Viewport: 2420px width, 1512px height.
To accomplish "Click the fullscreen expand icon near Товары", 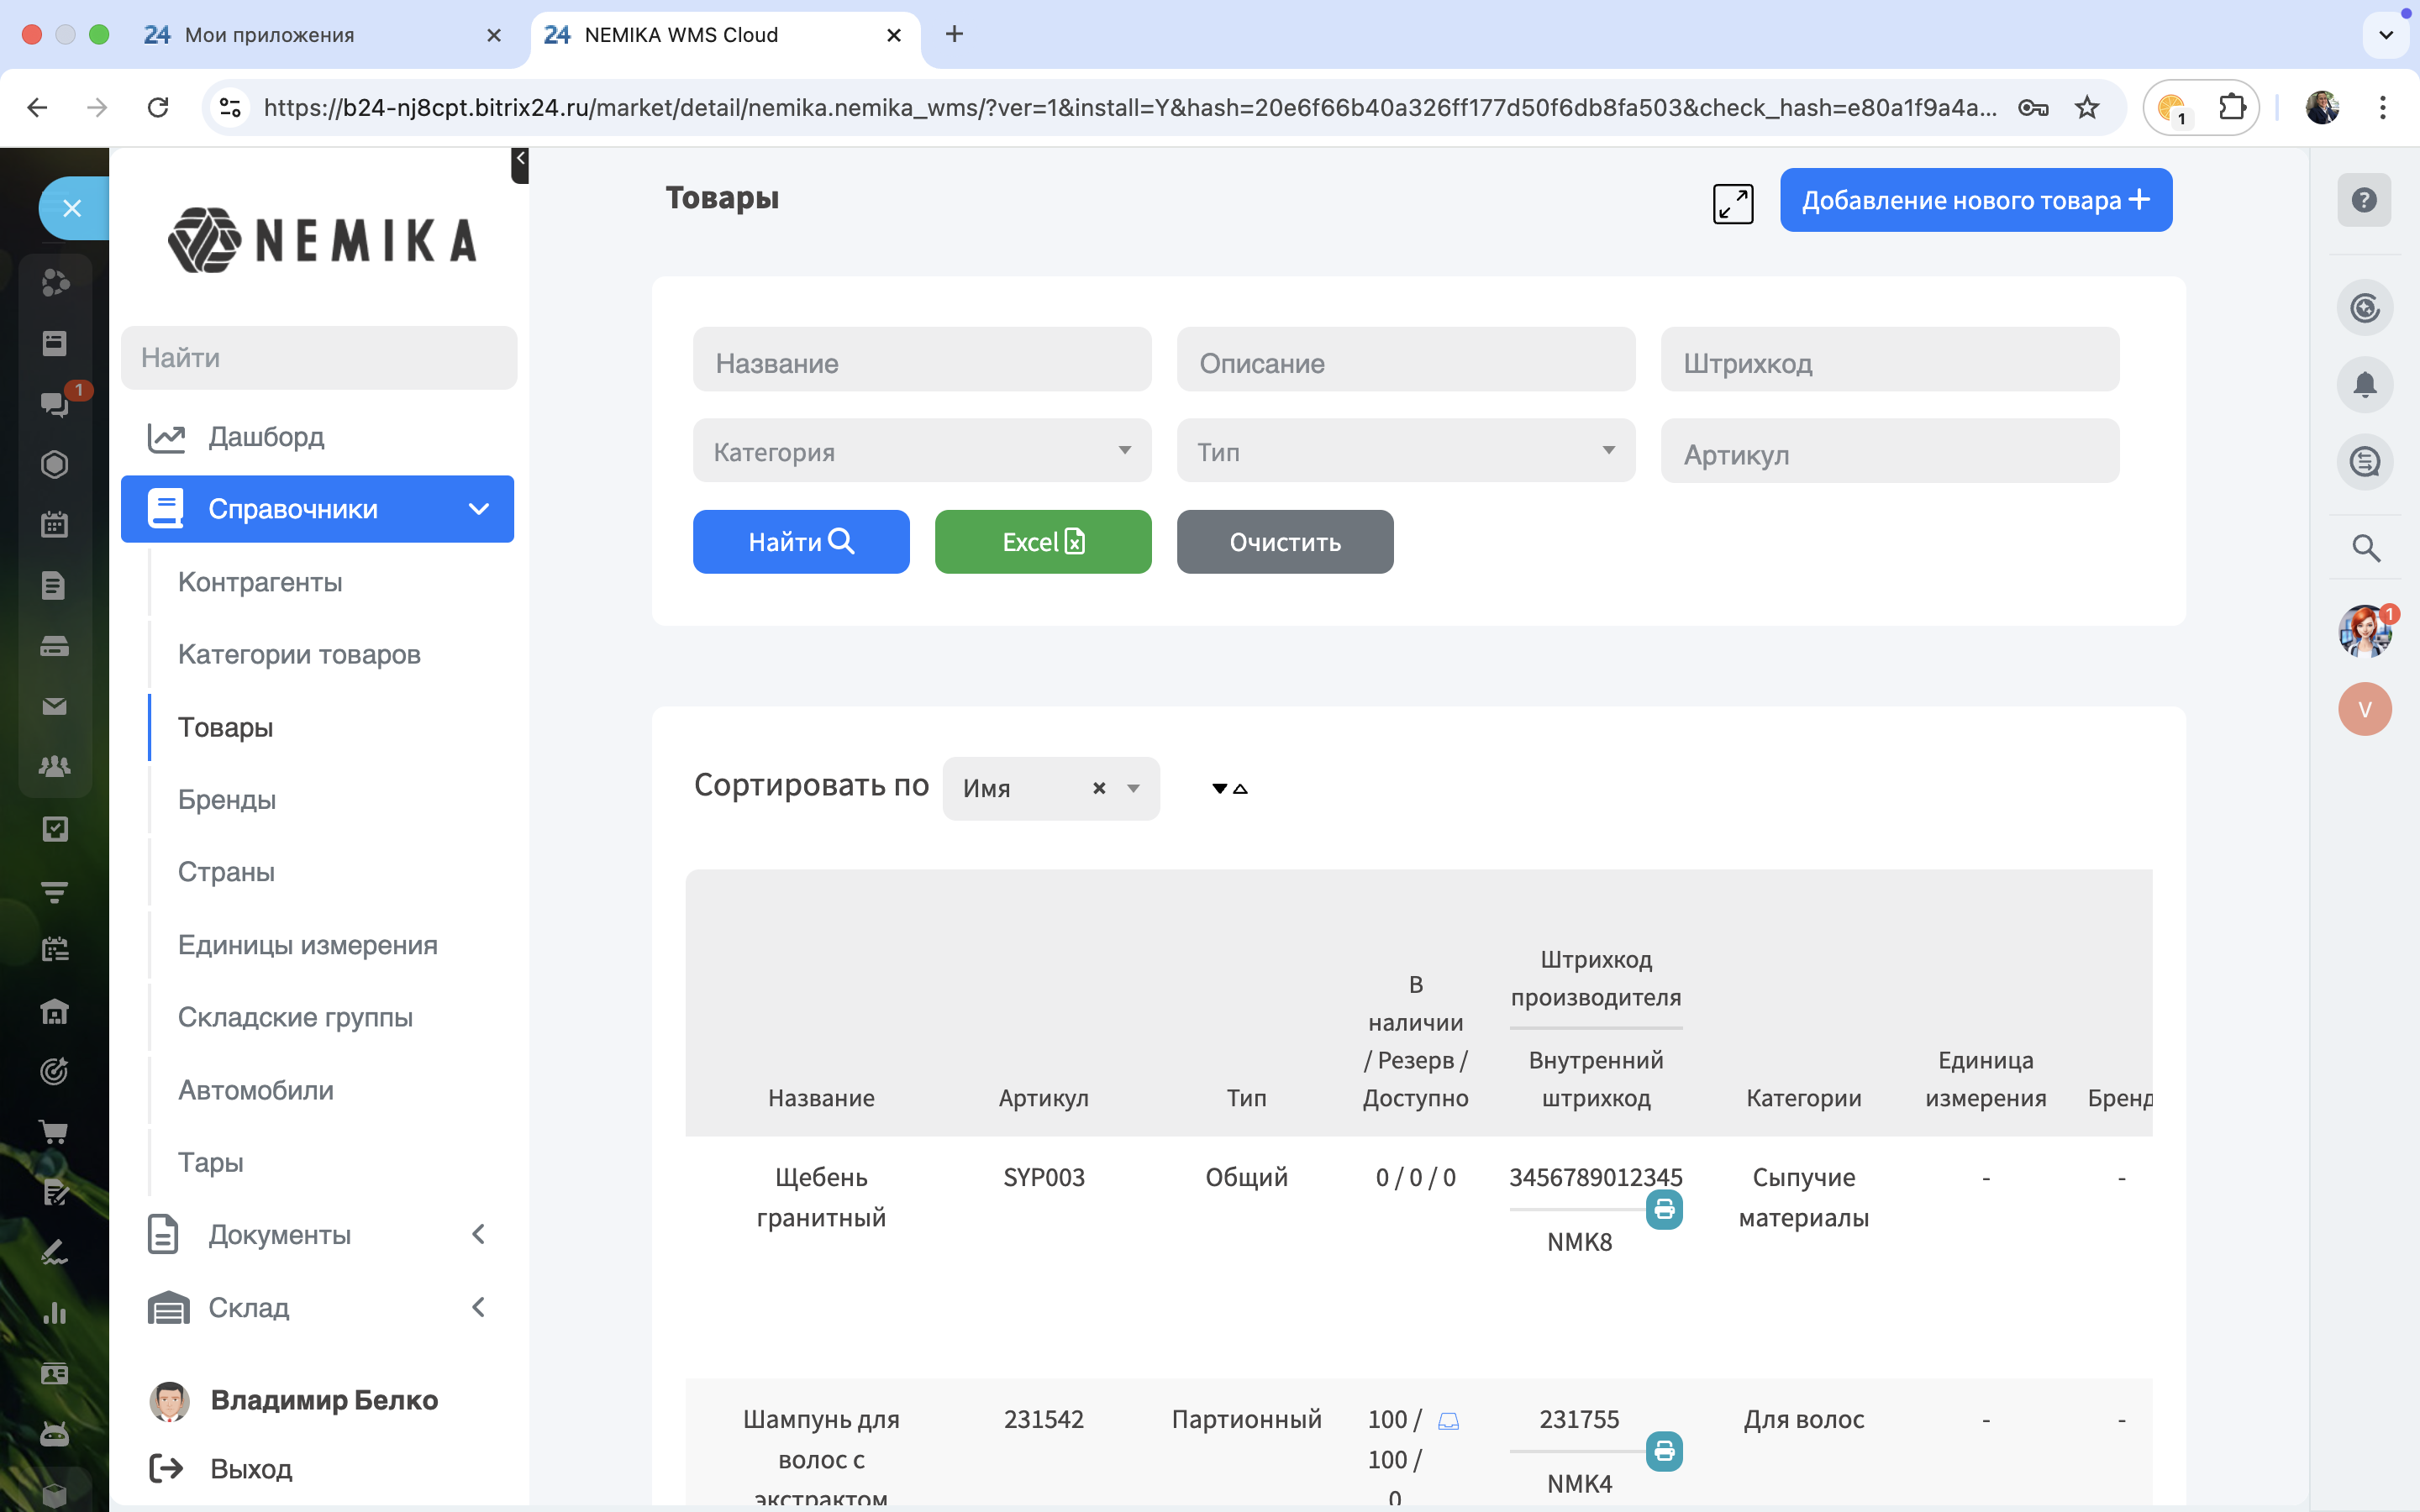I will pyautogui.click(x=1732, y=204).
